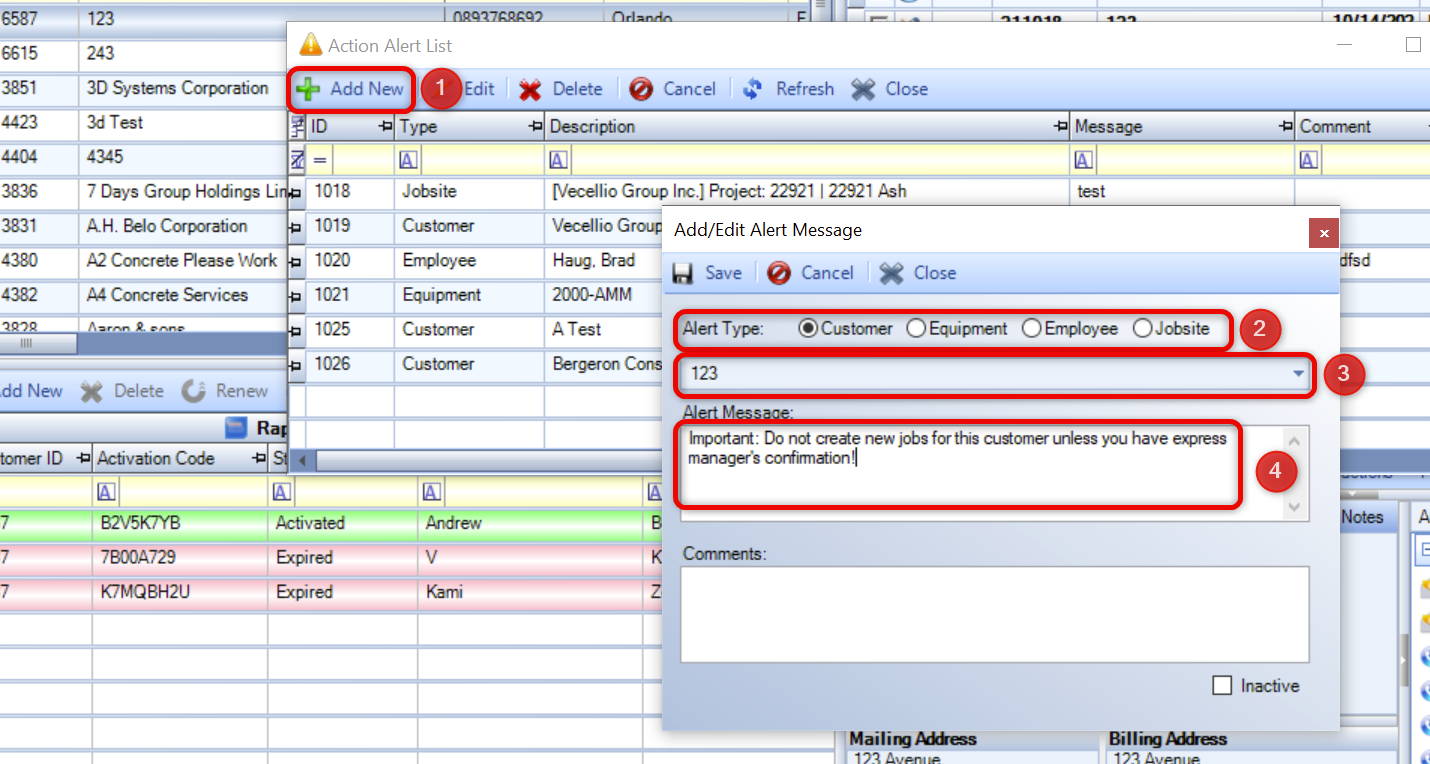Open filter operator icon under Comment column

[x=1309, y=160]
